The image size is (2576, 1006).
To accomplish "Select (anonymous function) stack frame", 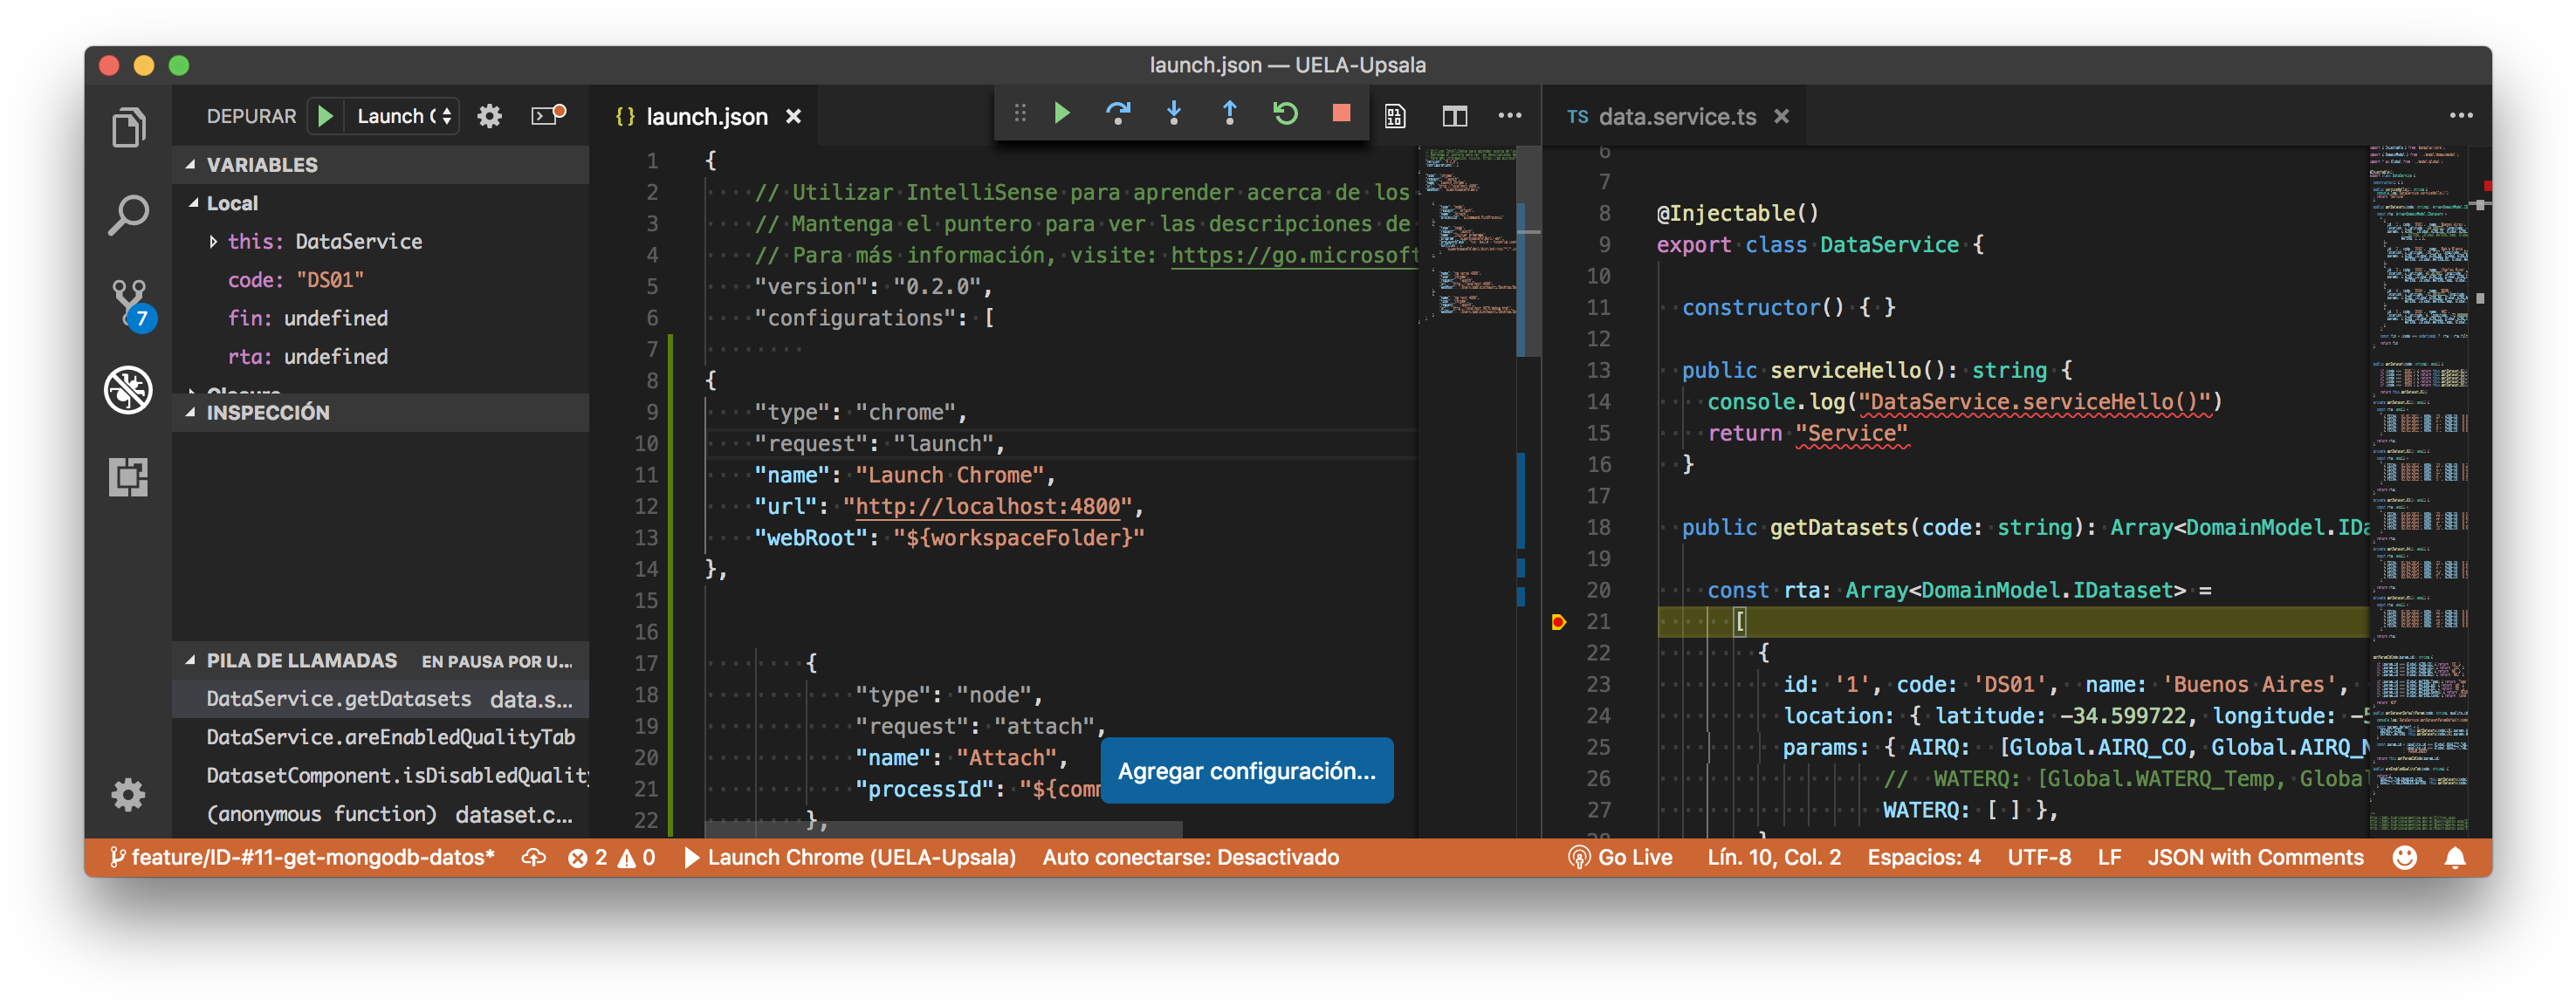I will (x=380, y=815).
